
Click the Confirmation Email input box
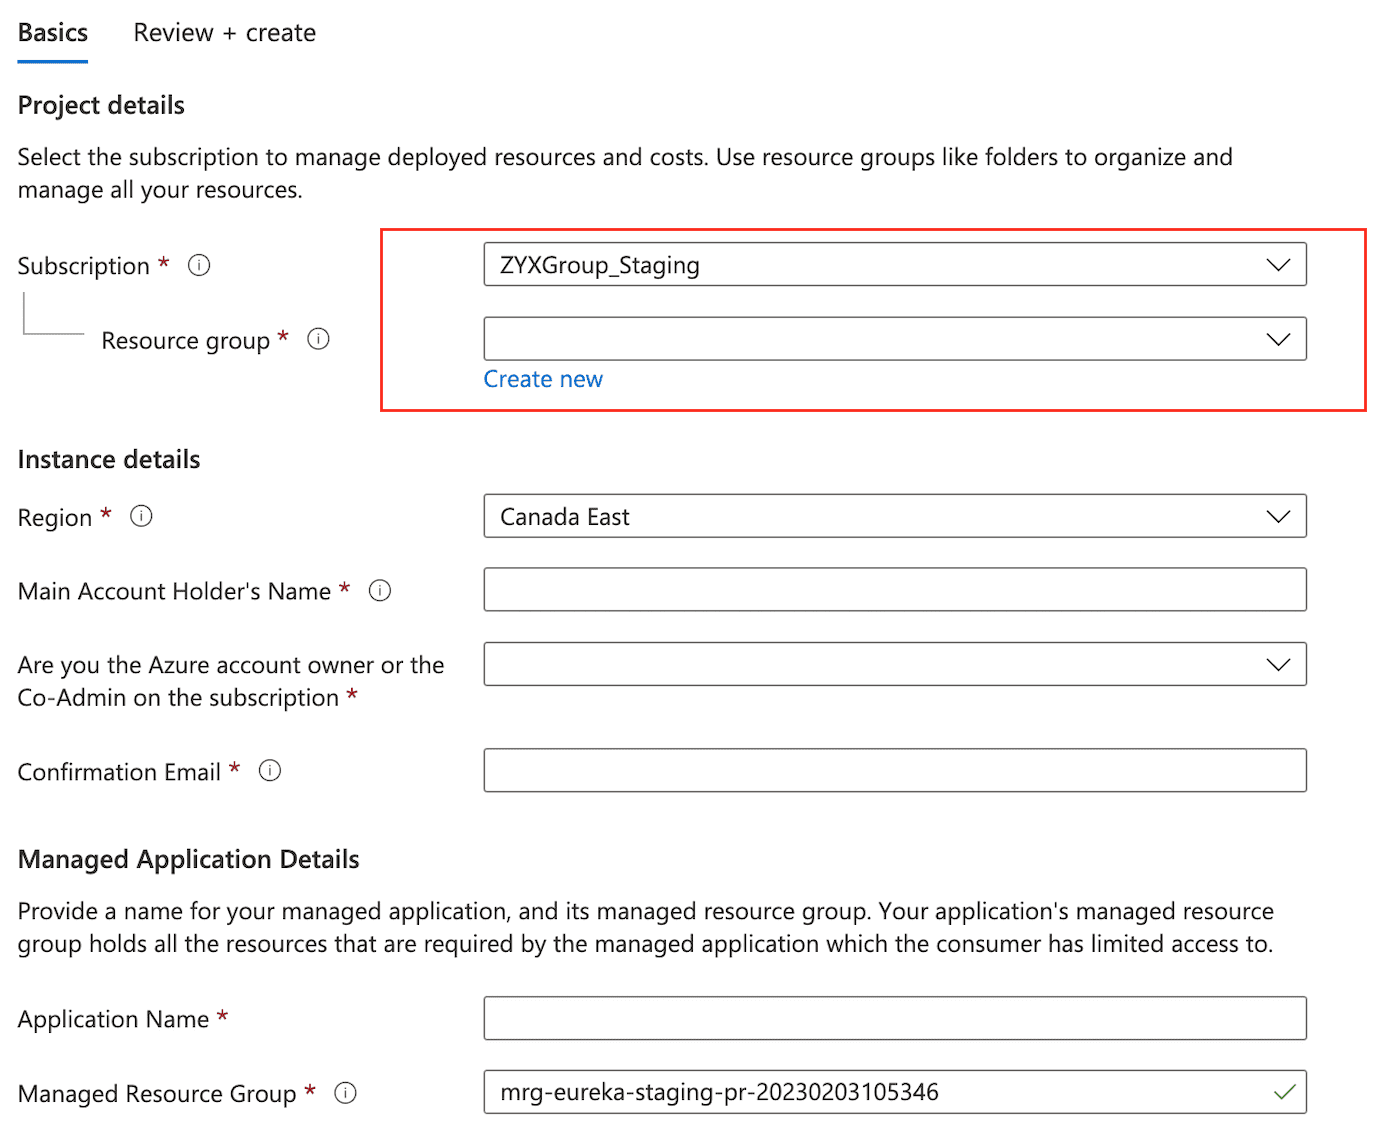coord(895,770)
